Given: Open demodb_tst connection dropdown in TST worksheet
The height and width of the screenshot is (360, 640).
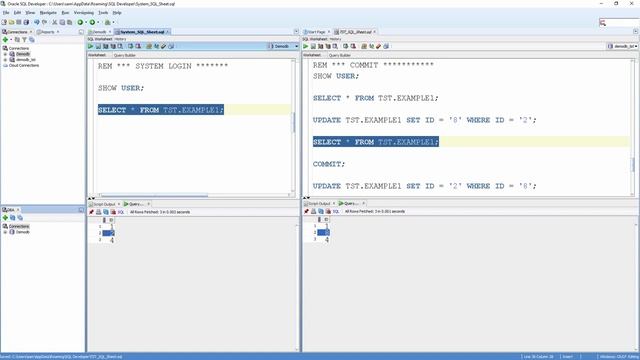Looking at the screenshot, I should 636,46.
